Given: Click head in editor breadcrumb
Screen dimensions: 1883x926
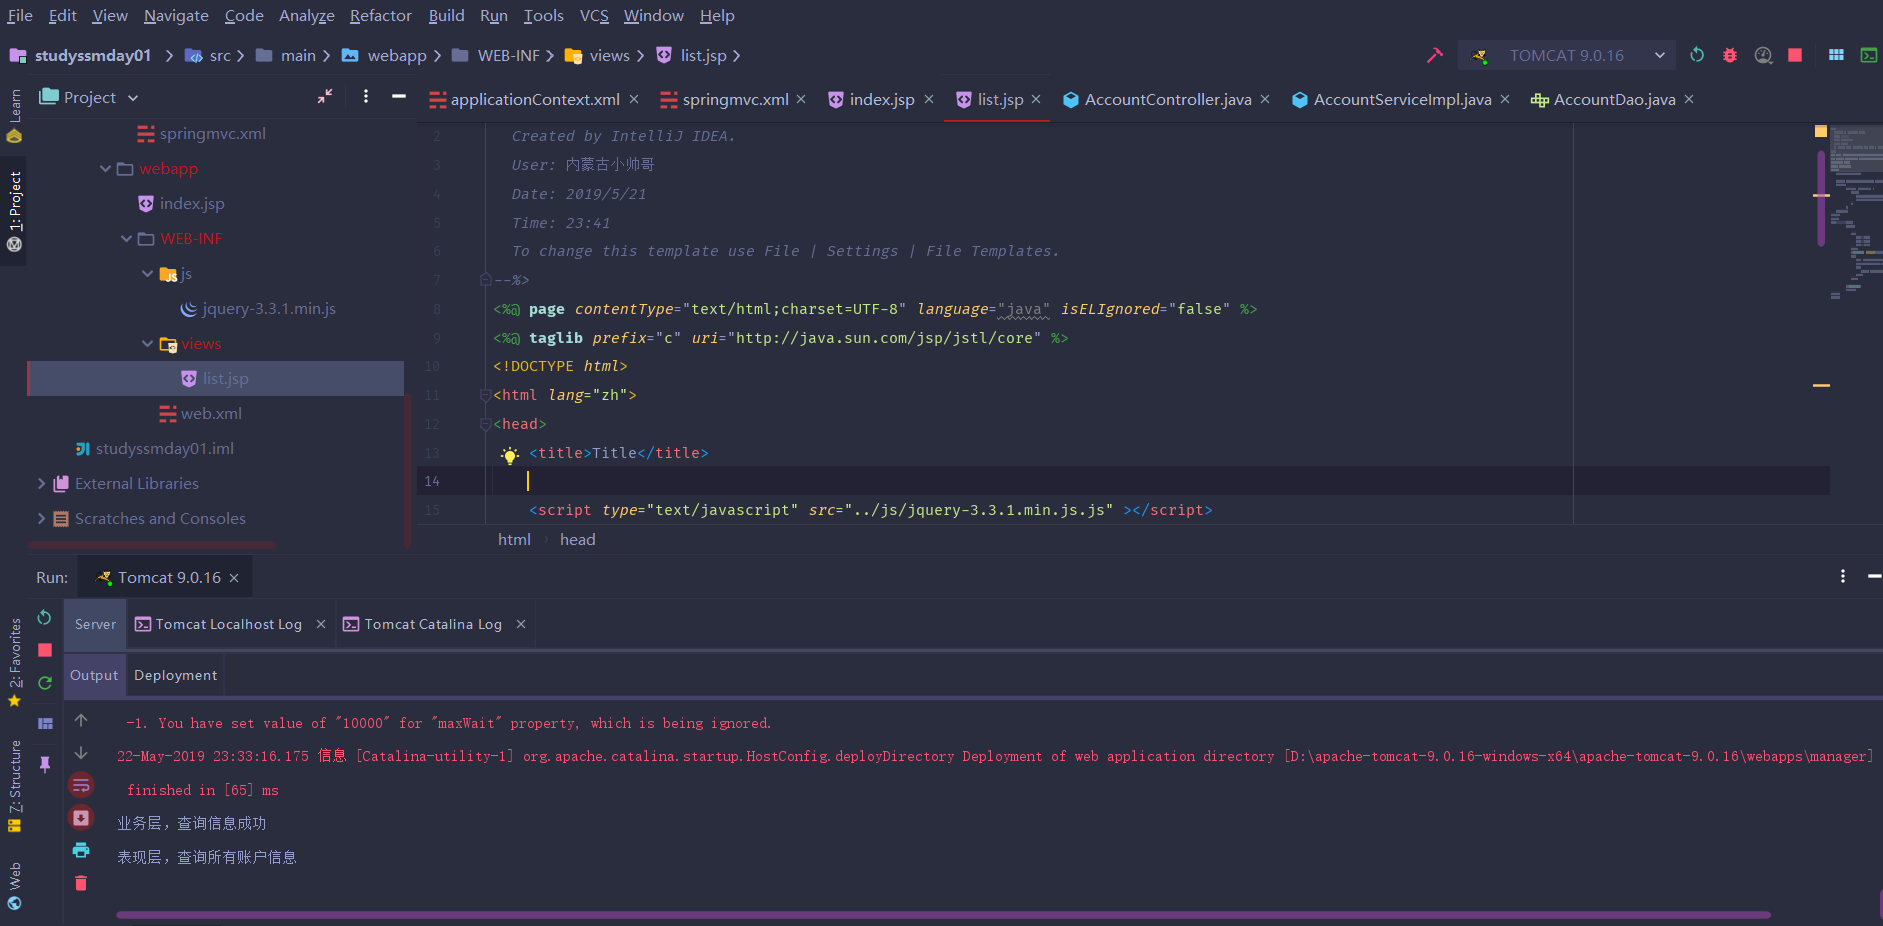Looking at the screenshot, I should point(577,539).
